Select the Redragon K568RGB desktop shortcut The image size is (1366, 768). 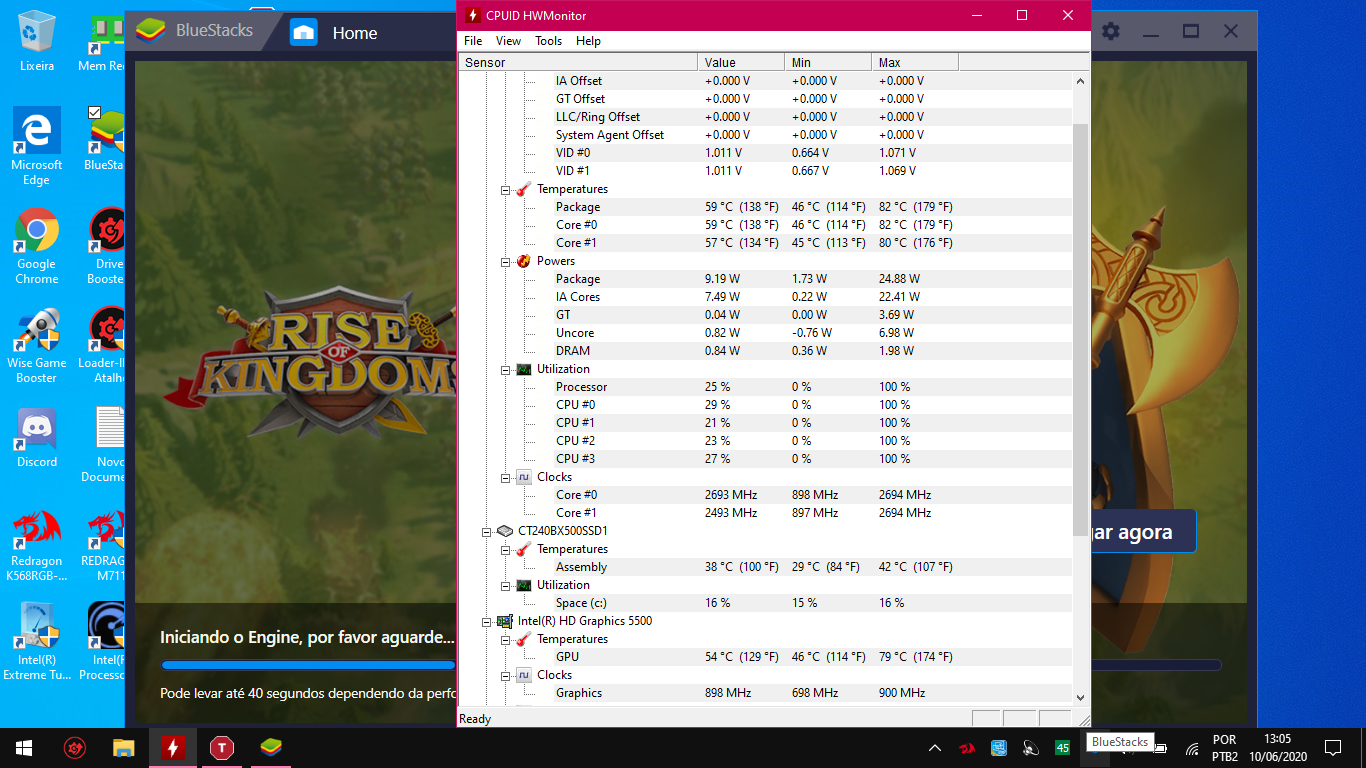pyautogui.click(x=37, y=545)
